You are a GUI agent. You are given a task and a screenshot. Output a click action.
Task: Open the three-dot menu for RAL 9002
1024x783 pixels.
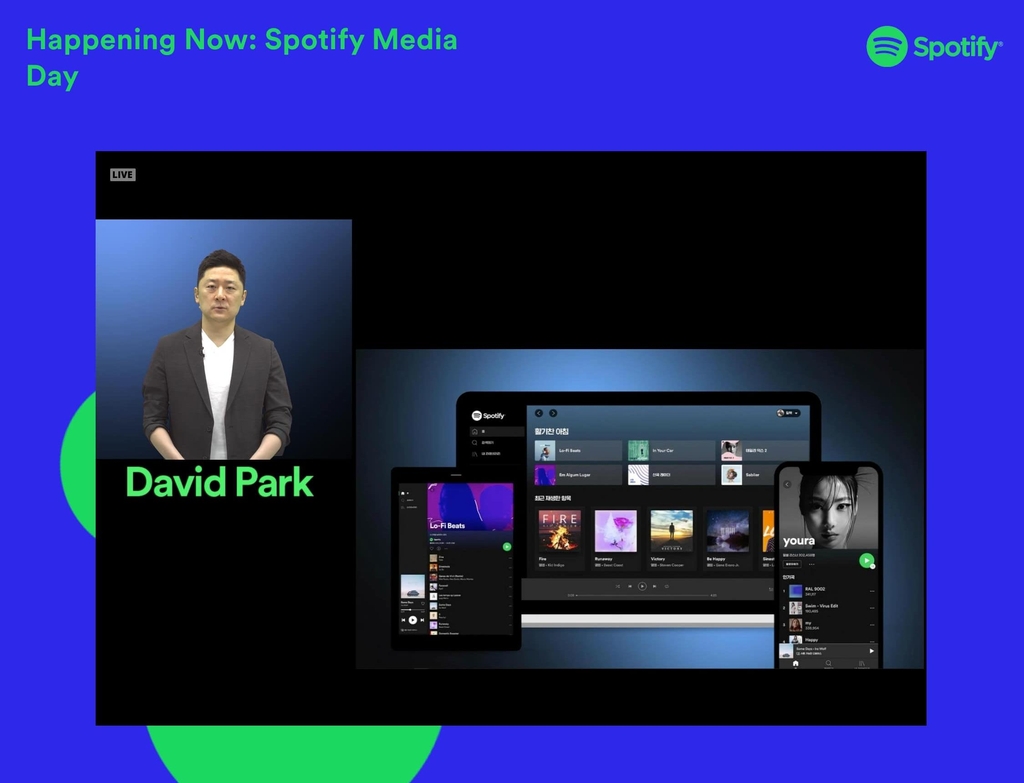(x=871, y=591)
